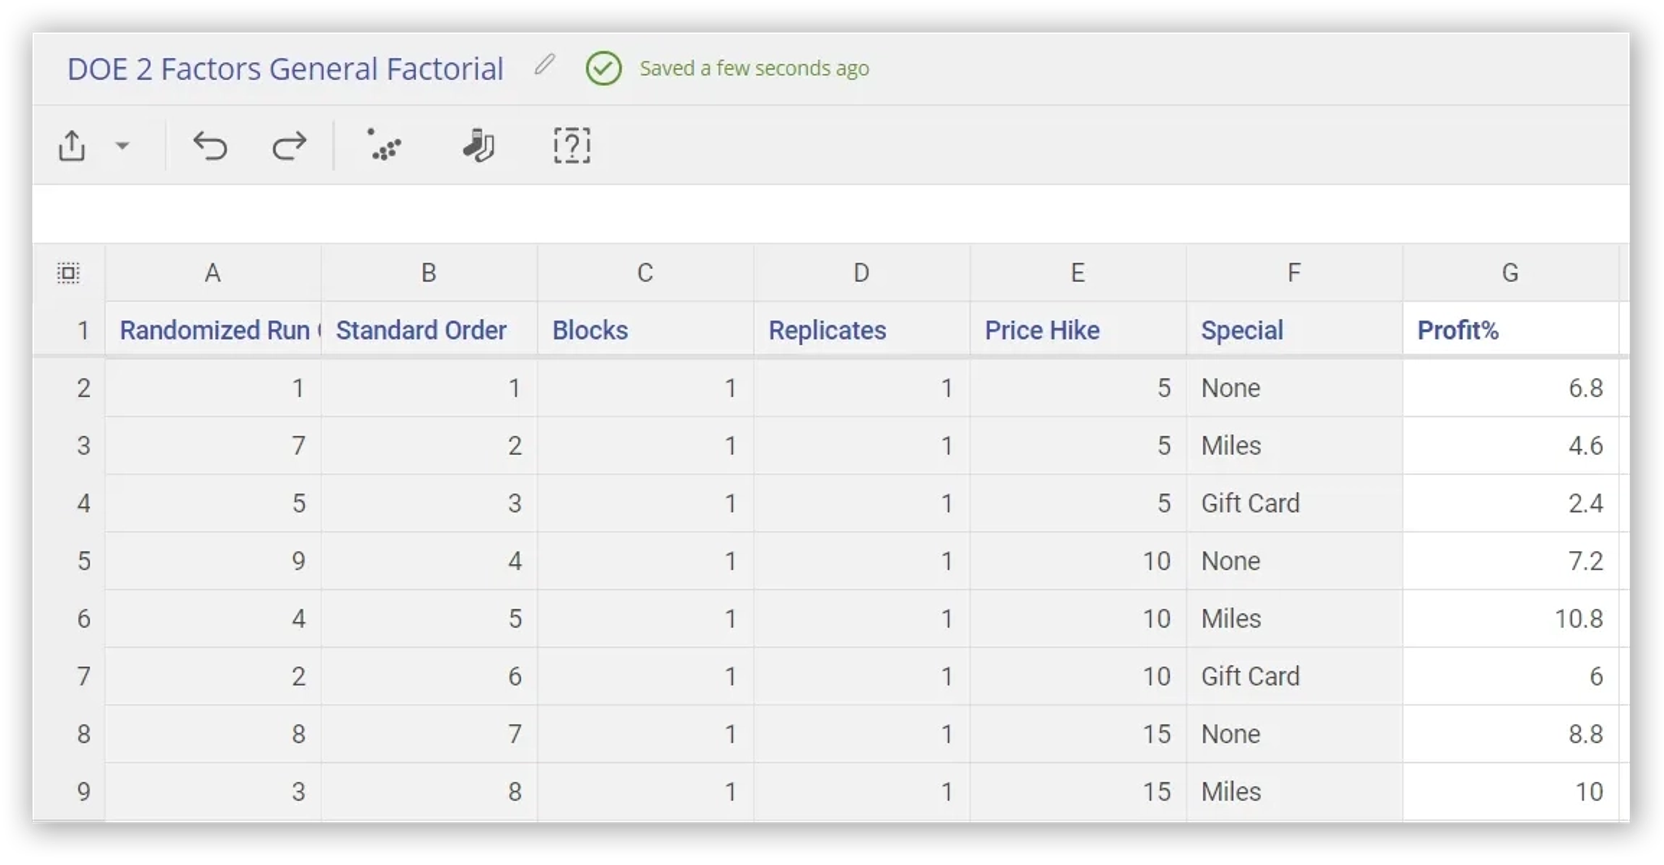Select all cells with corner icon

[68, 273]
